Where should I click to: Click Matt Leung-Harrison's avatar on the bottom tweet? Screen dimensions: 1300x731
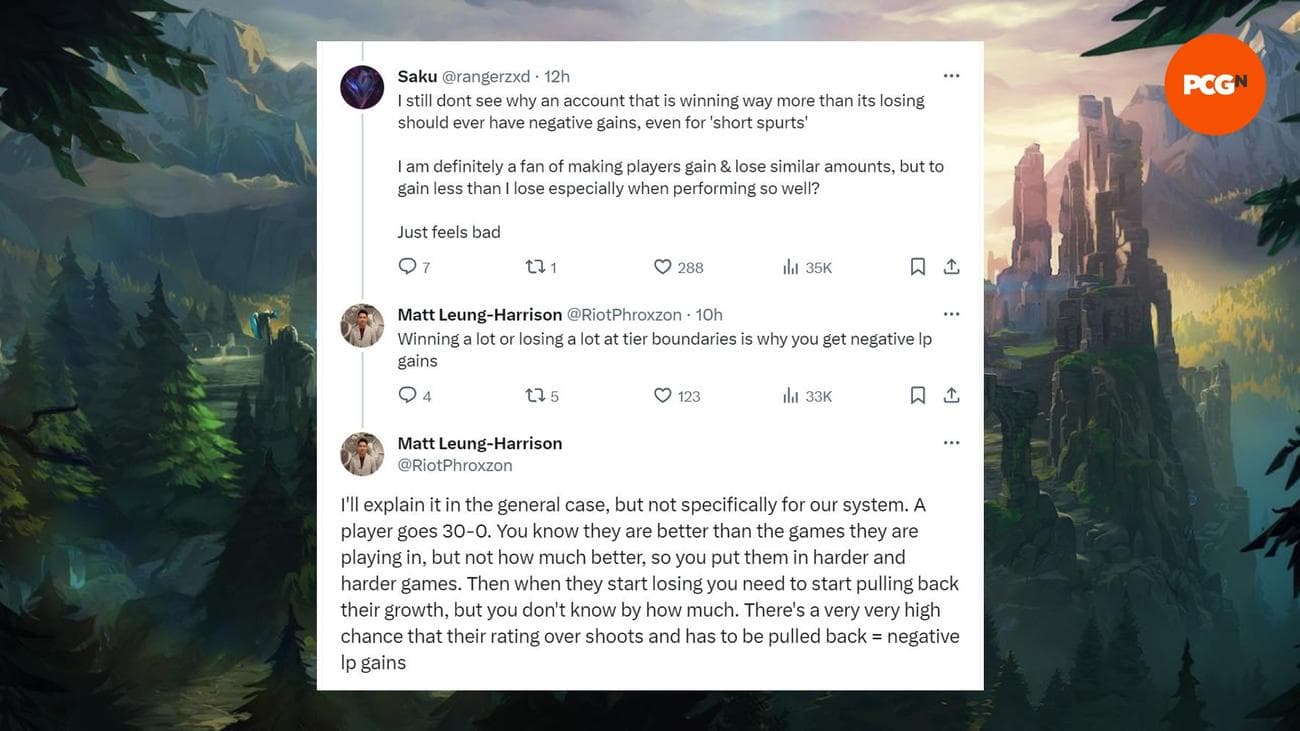[x=362, y=454]
